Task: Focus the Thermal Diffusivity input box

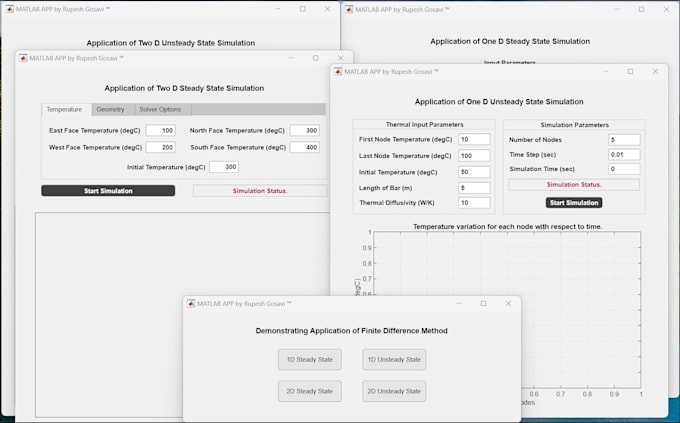Action: pos(472,203)
